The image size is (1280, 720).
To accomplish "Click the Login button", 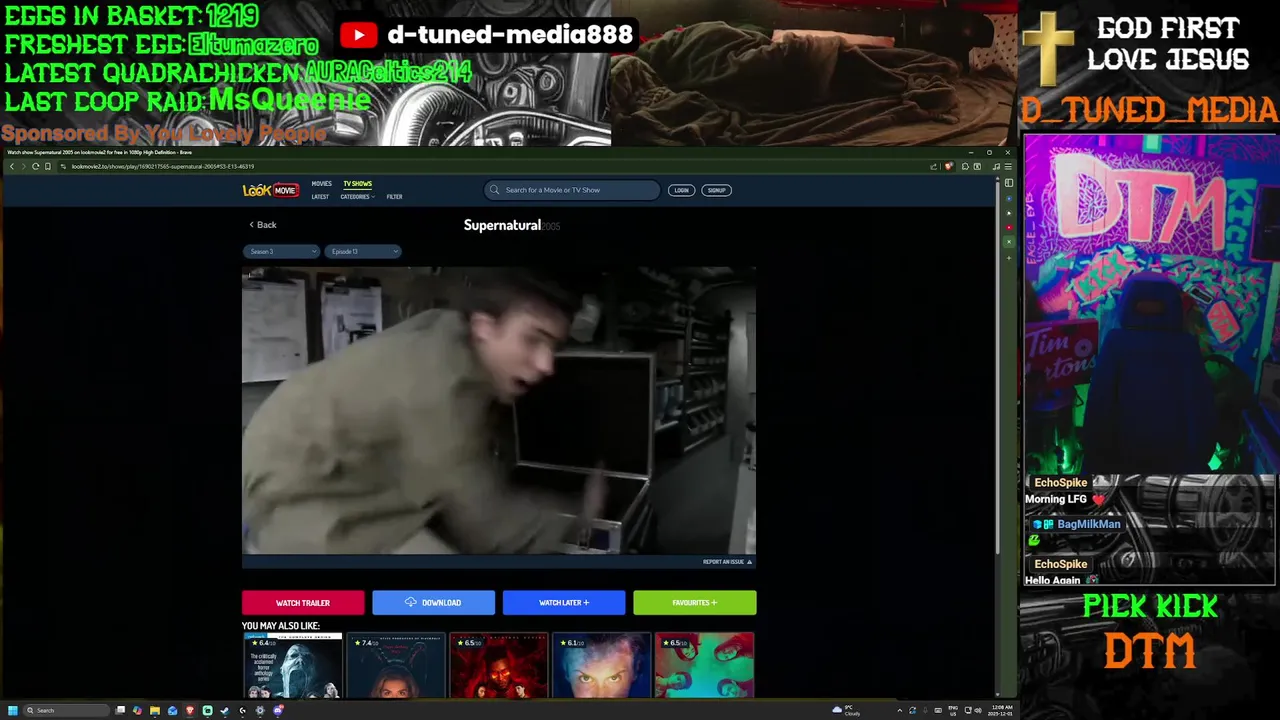I will click(681, 190).
